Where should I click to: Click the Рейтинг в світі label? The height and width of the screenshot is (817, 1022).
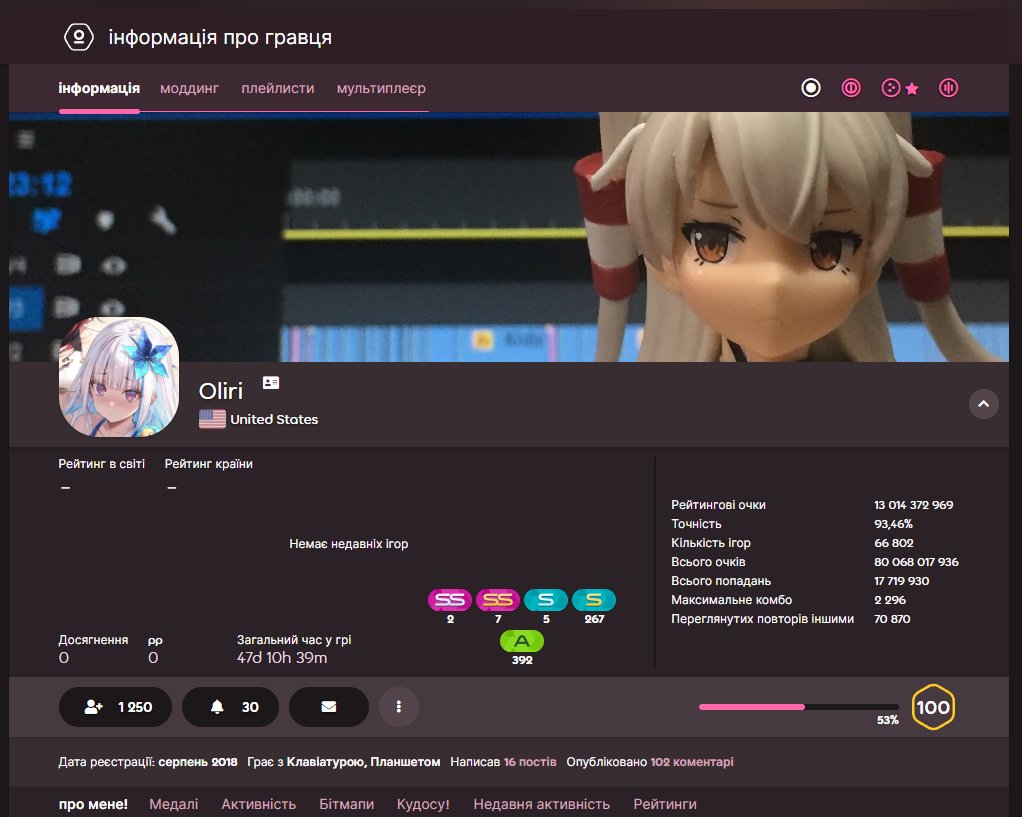[102, 464]
